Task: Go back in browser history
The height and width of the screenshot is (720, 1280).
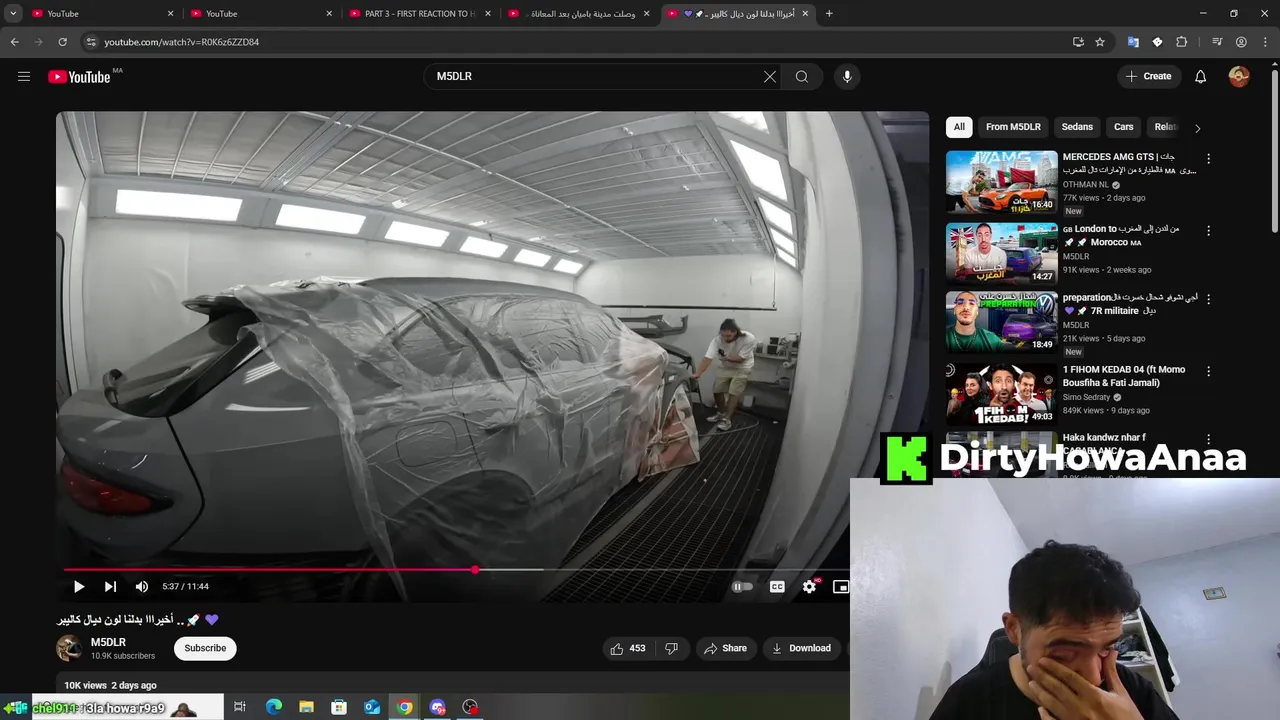Action: point(14,42)
